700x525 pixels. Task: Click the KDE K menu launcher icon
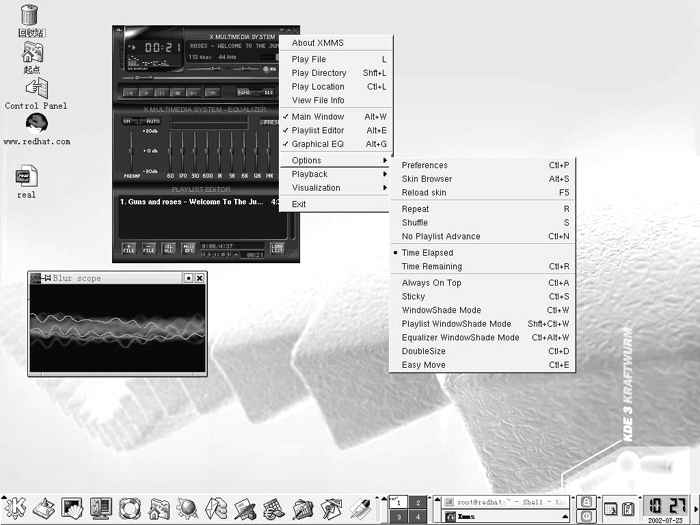pyautogui.click(x=14, y=508)
